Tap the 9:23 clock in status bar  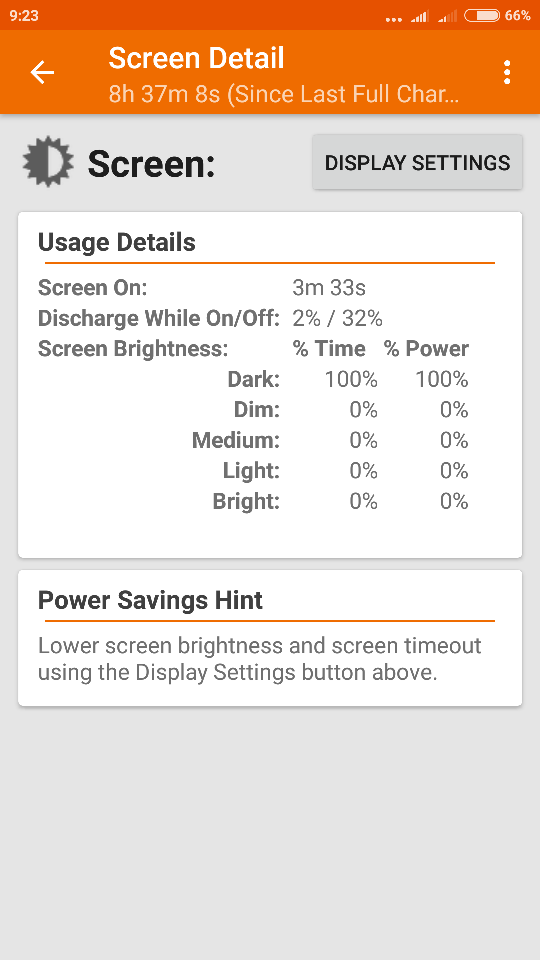coord(24,15)
